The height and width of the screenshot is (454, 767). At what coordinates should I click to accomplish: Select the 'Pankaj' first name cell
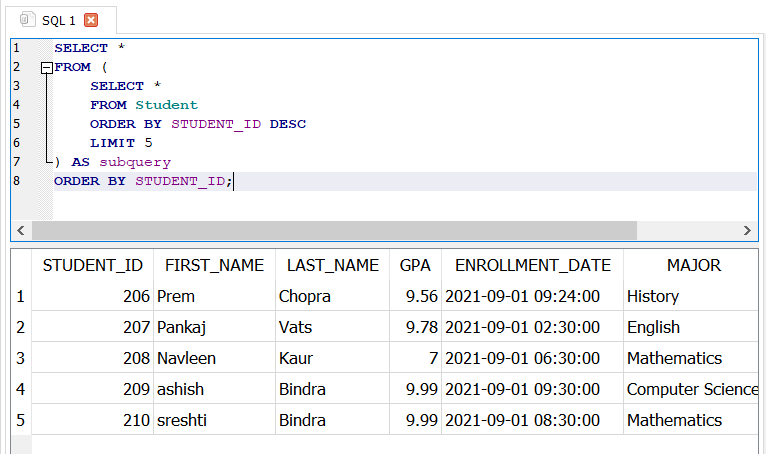(214, 327)
